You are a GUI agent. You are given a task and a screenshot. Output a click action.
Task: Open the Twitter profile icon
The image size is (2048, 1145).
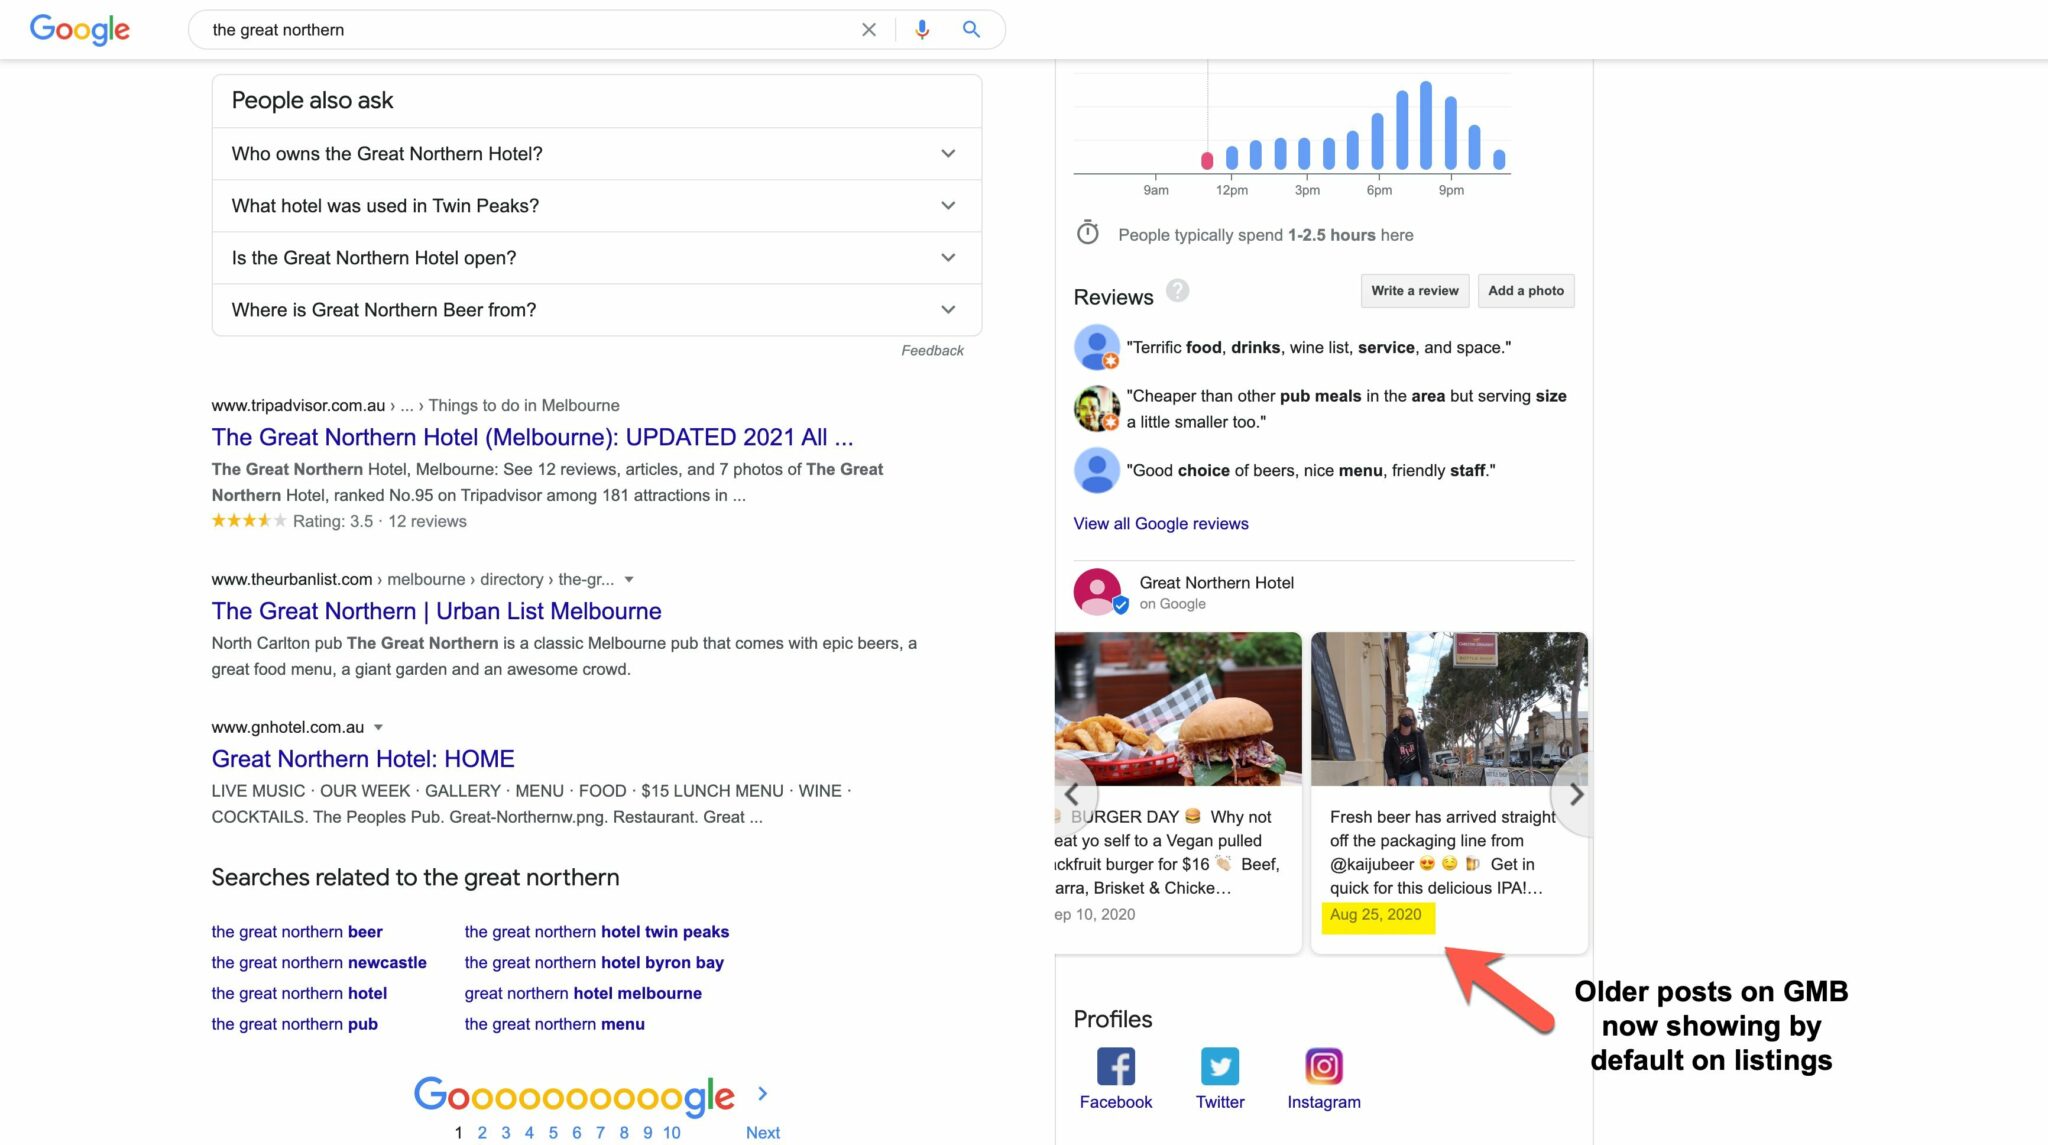1219,1066
